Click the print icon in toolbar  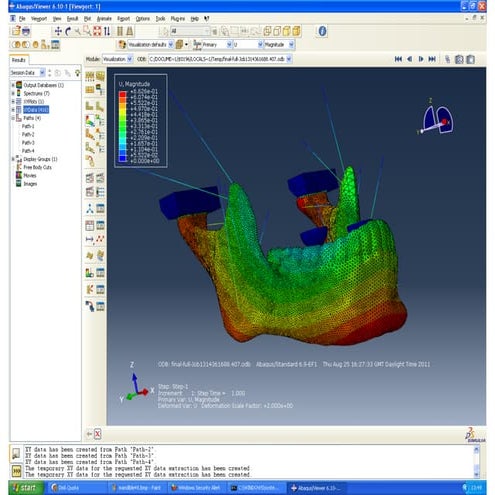click(x=26, y=32)
